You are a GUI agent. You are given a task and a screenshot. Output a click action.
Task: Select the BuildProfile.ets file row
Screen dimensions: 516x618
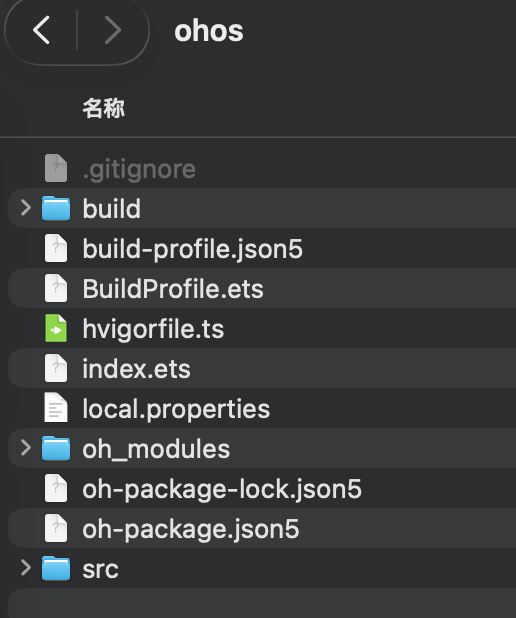point(262,288)
